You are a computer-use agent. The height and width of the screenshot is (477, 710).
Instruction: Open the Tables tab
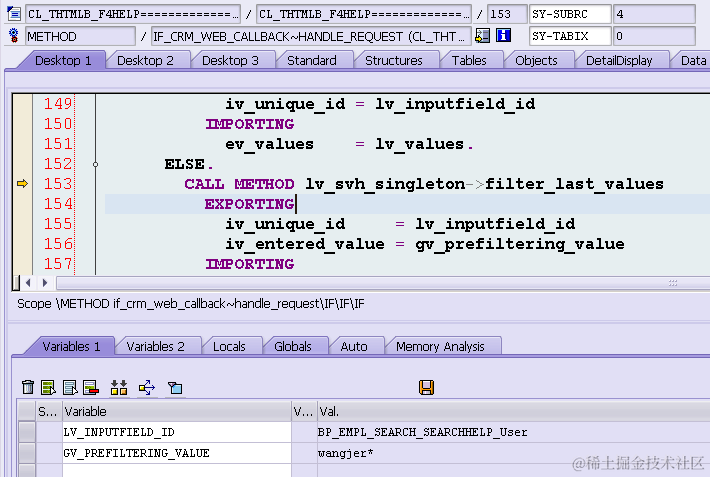tap(469, 60)
